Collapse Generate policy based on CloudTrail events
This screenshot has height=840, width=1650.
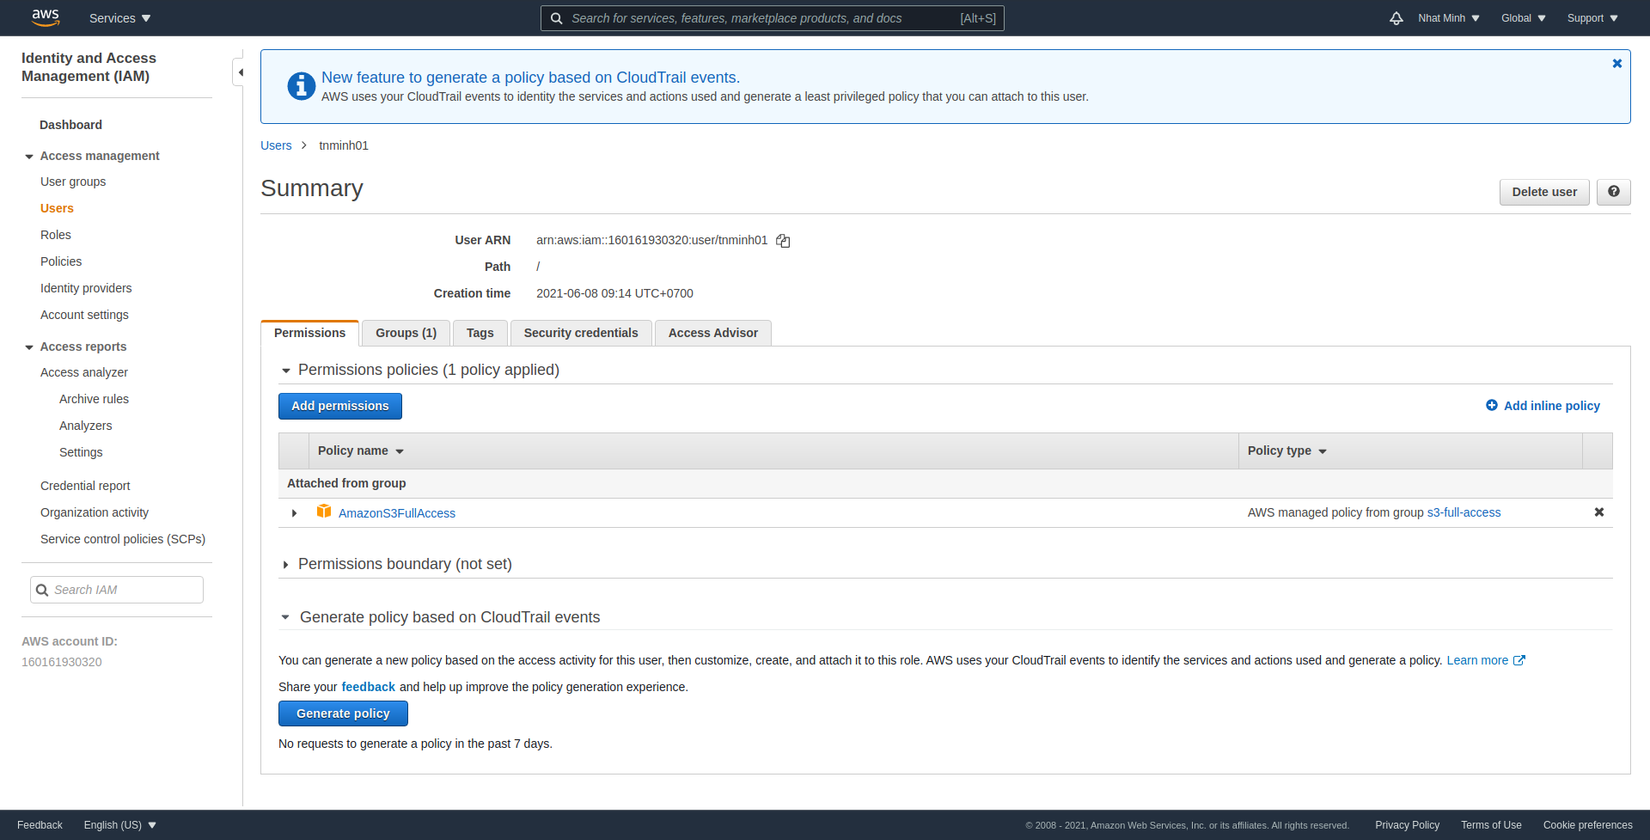(286, 618)
